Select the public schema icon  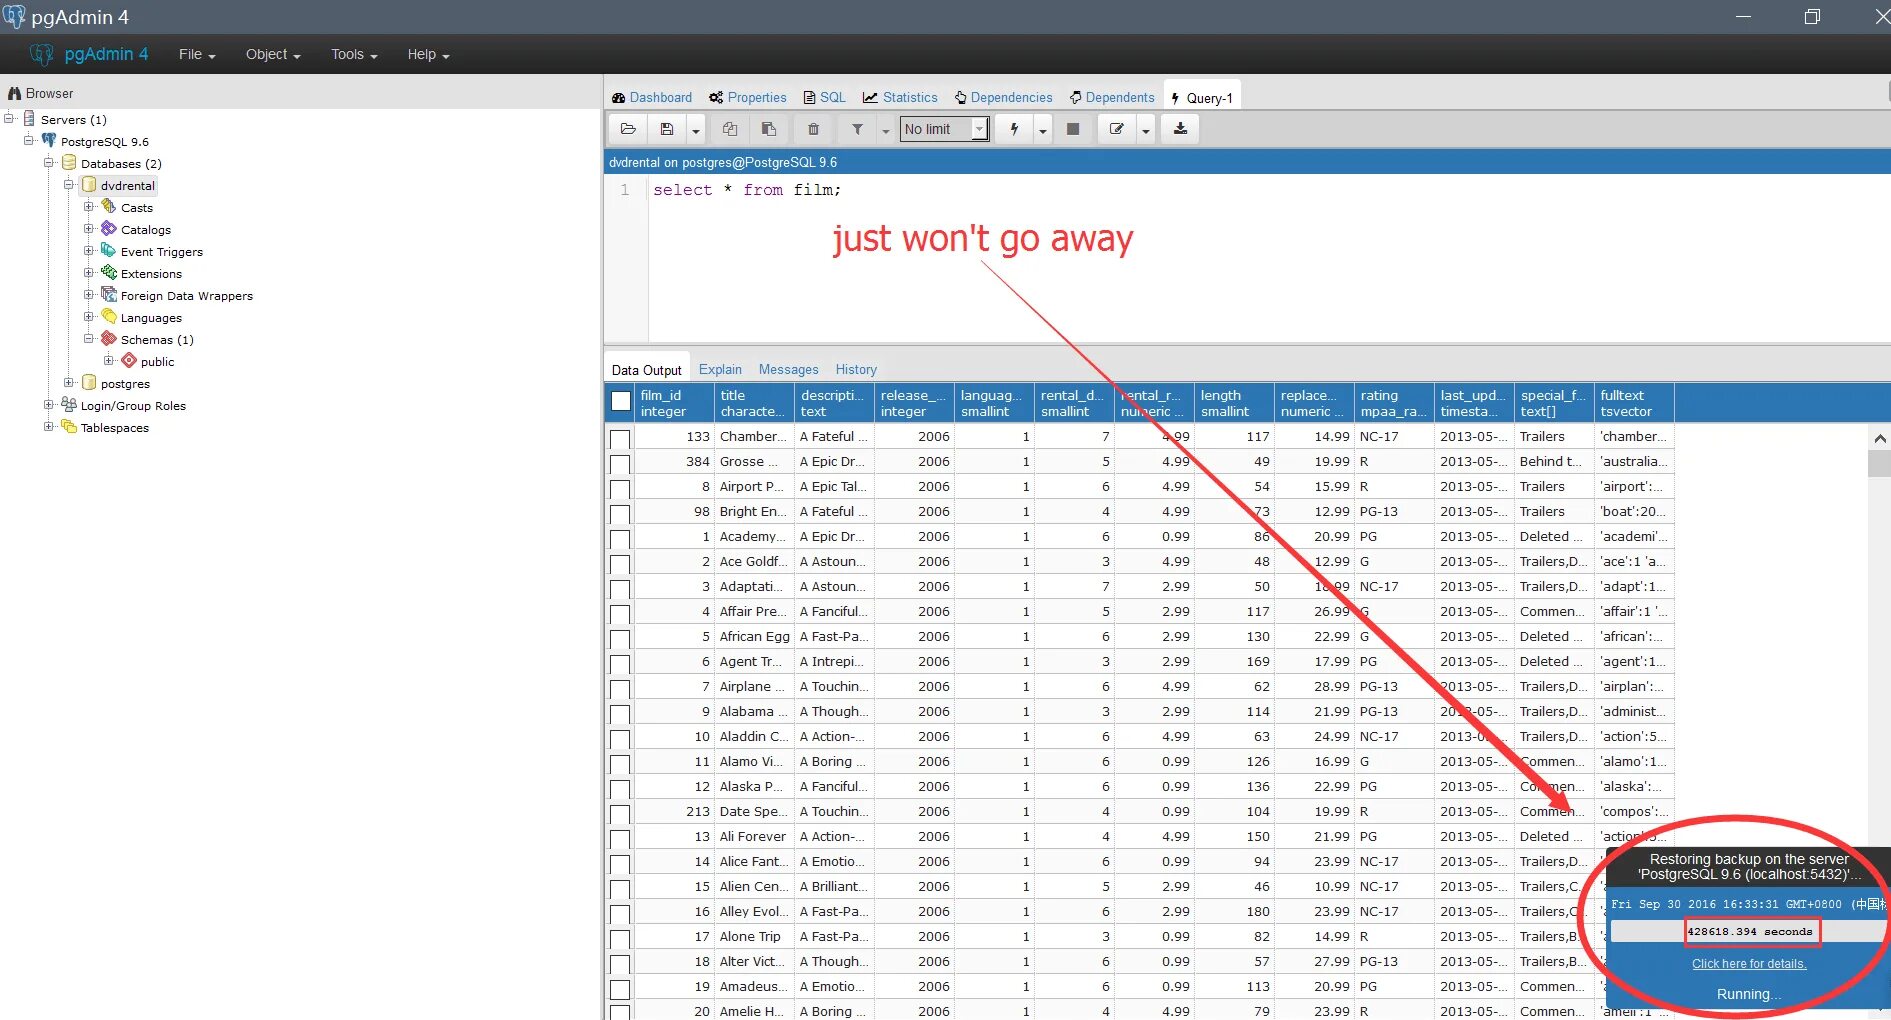(x=129, y=361)
